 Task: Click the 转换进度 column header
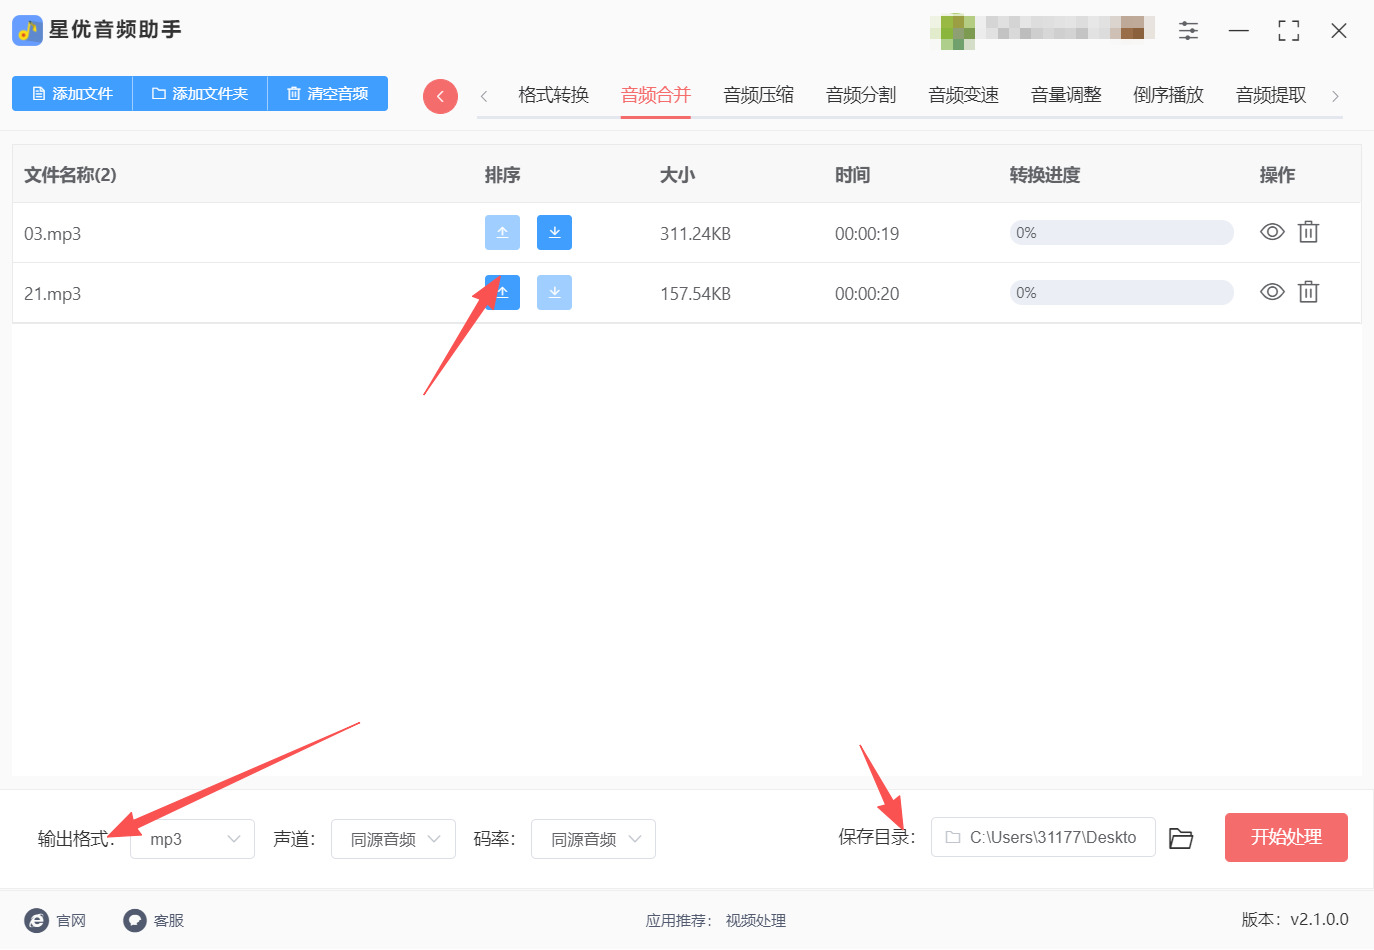coord(1045,175)
